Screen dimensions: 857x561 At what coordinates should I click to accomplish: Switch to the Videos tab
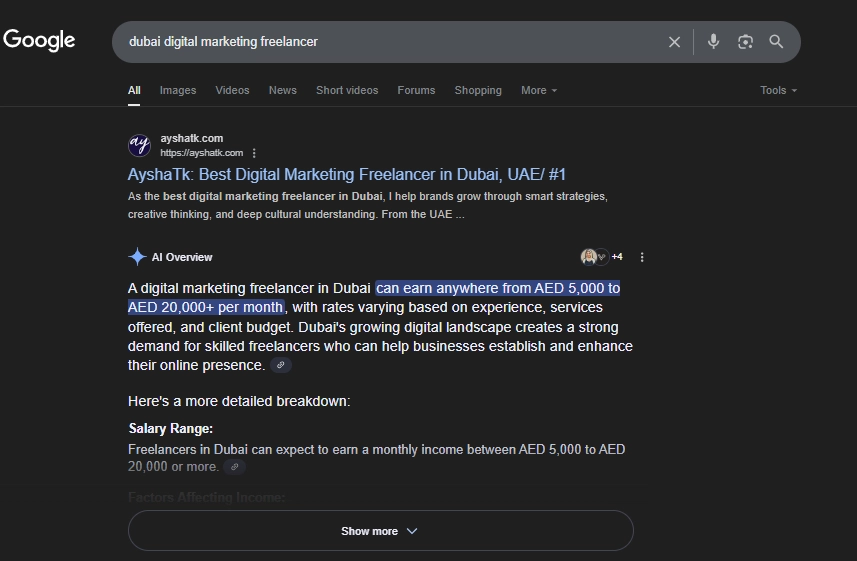232,90
